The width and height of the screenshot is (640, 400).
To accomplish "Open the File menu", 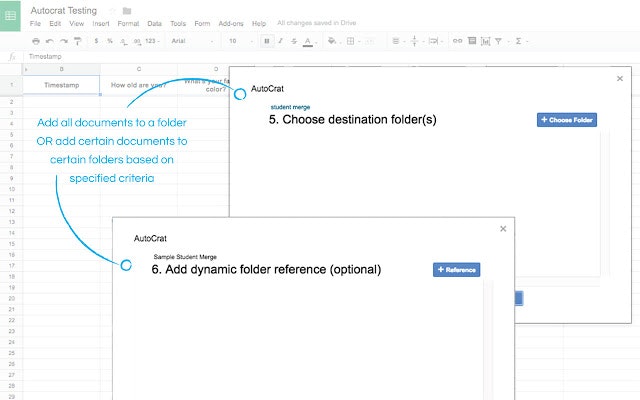I will (x=36, y=24).
